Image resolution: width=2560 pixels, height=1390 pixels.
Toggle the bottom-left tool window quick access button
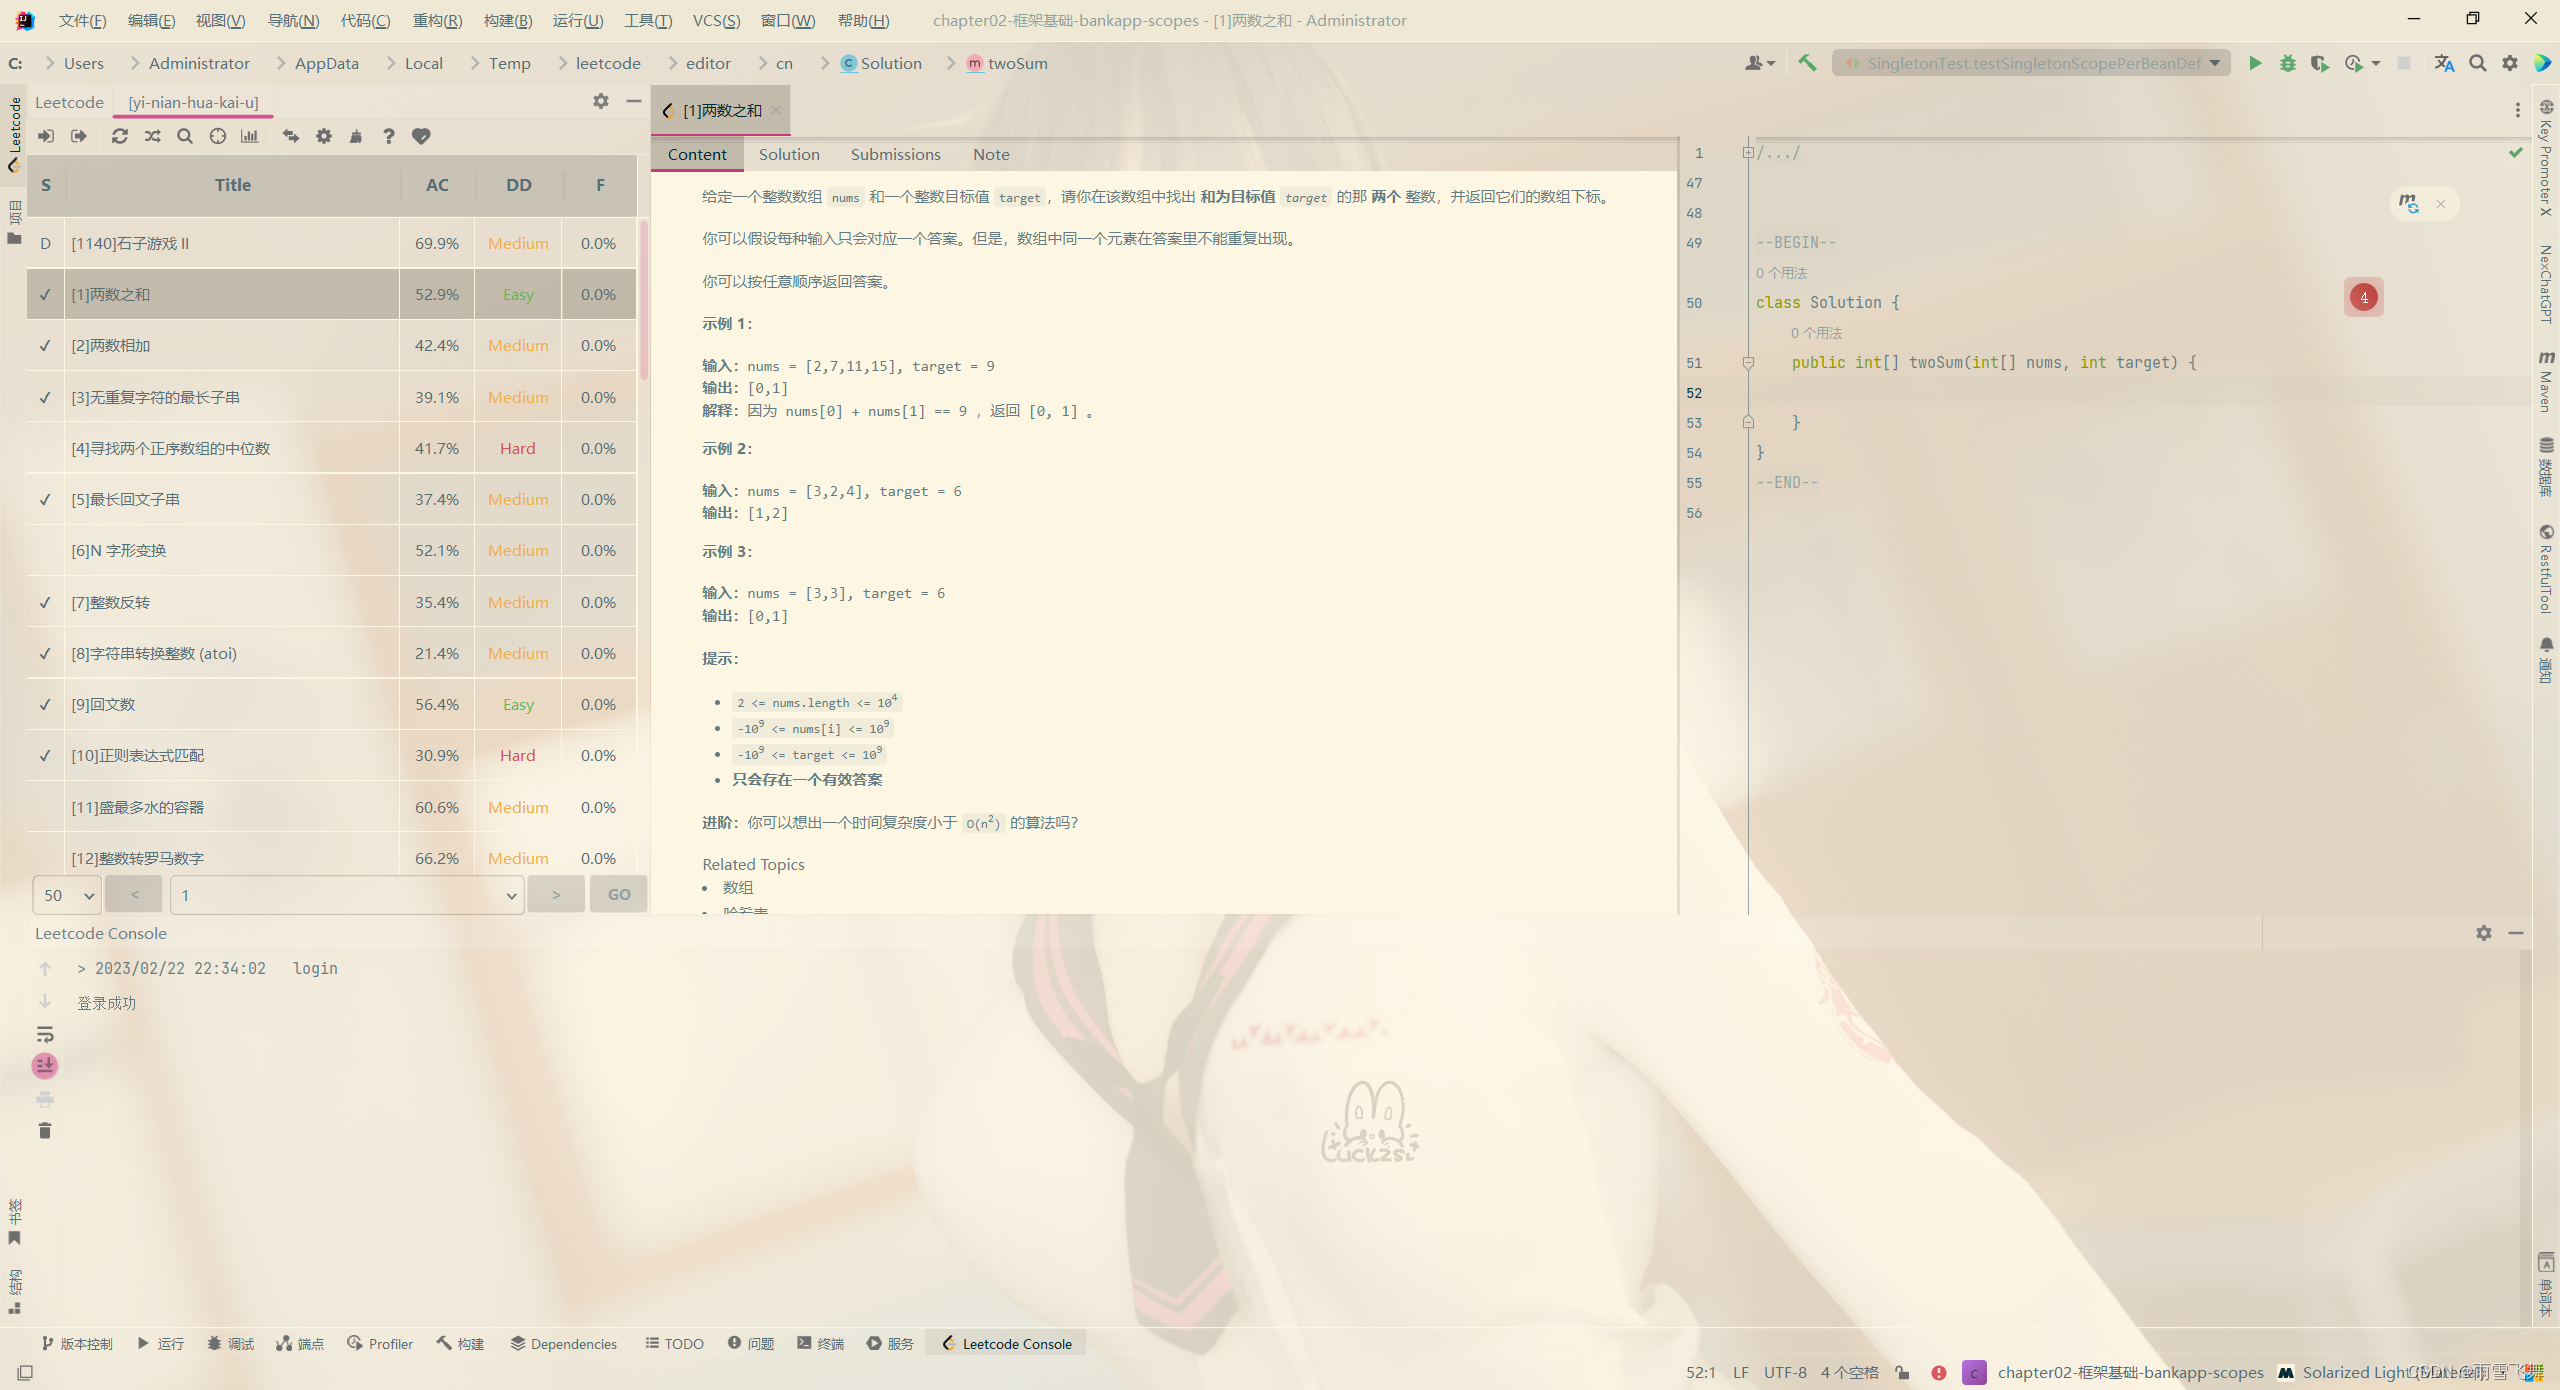click(25, 1372)
